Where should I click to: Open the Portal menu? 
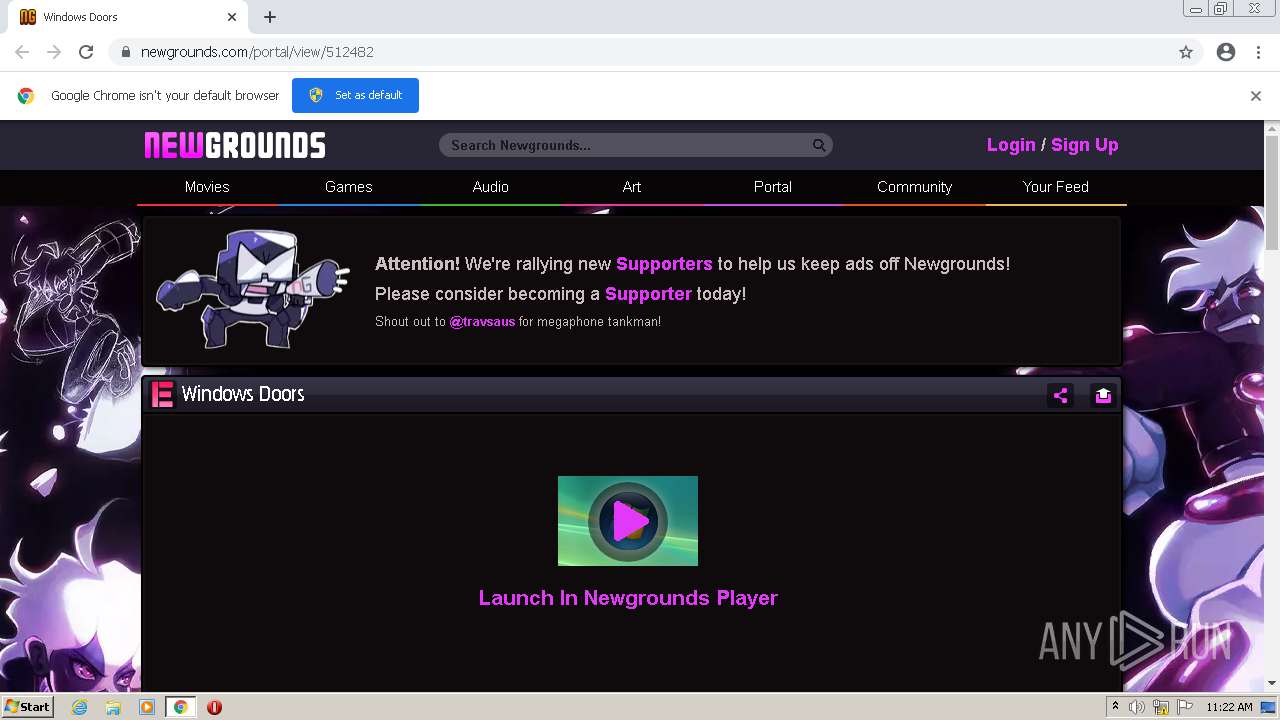[x=773, y=187]
